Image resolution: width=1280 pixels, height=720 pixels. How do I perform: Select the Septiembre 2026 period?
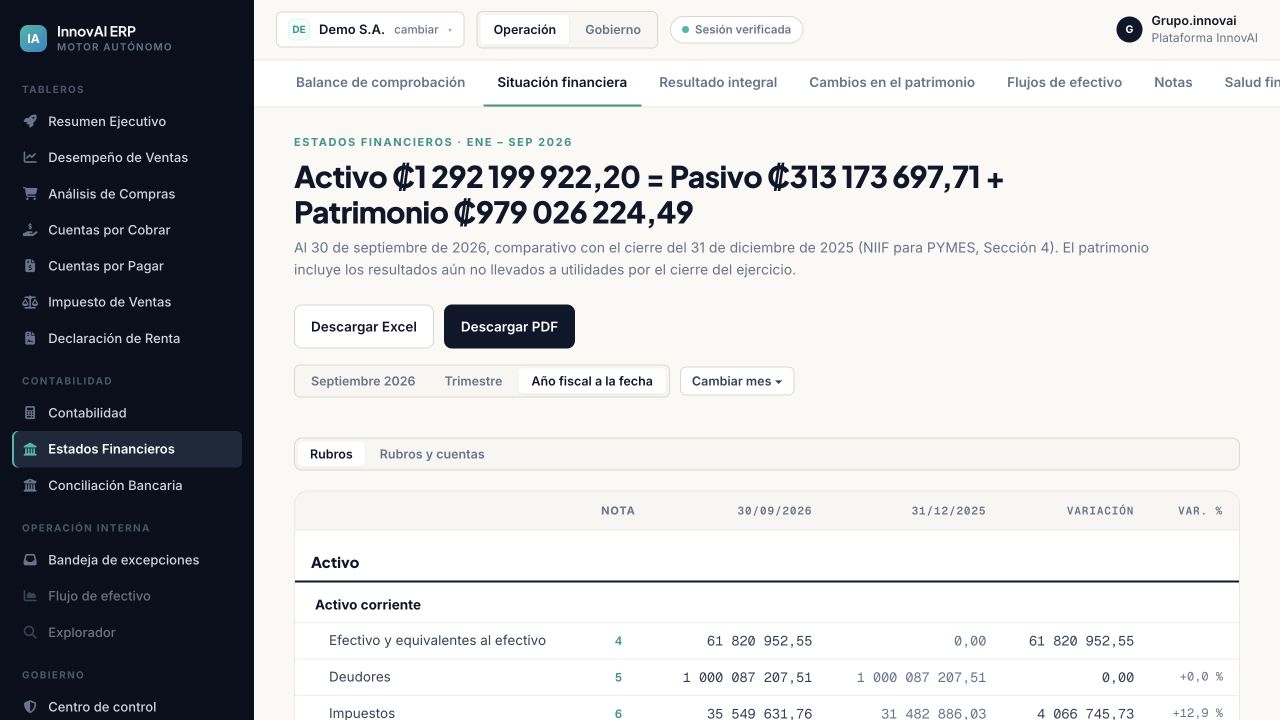(x=363, y=381)
